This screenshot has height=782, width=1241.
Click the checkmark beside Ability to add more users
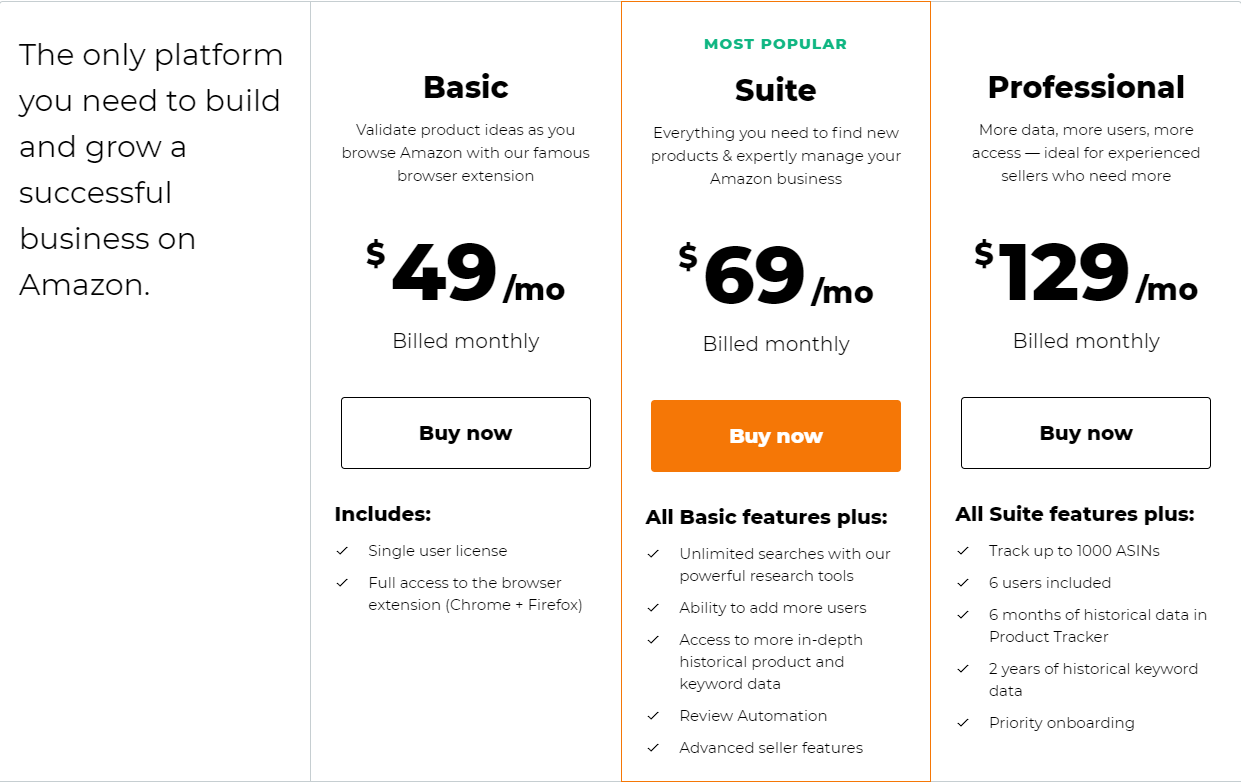click(653, 608)
